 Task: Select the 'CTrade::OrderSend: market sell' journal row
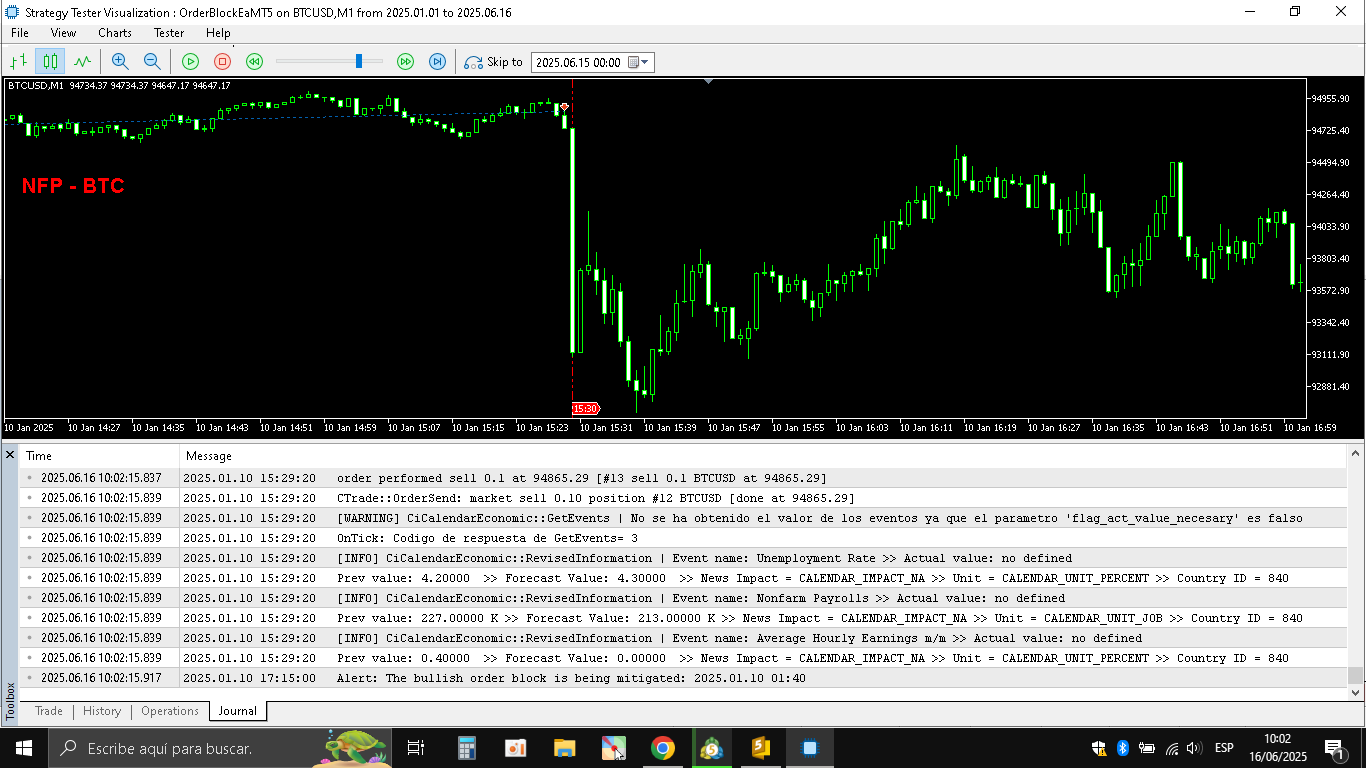pos(683,498)
